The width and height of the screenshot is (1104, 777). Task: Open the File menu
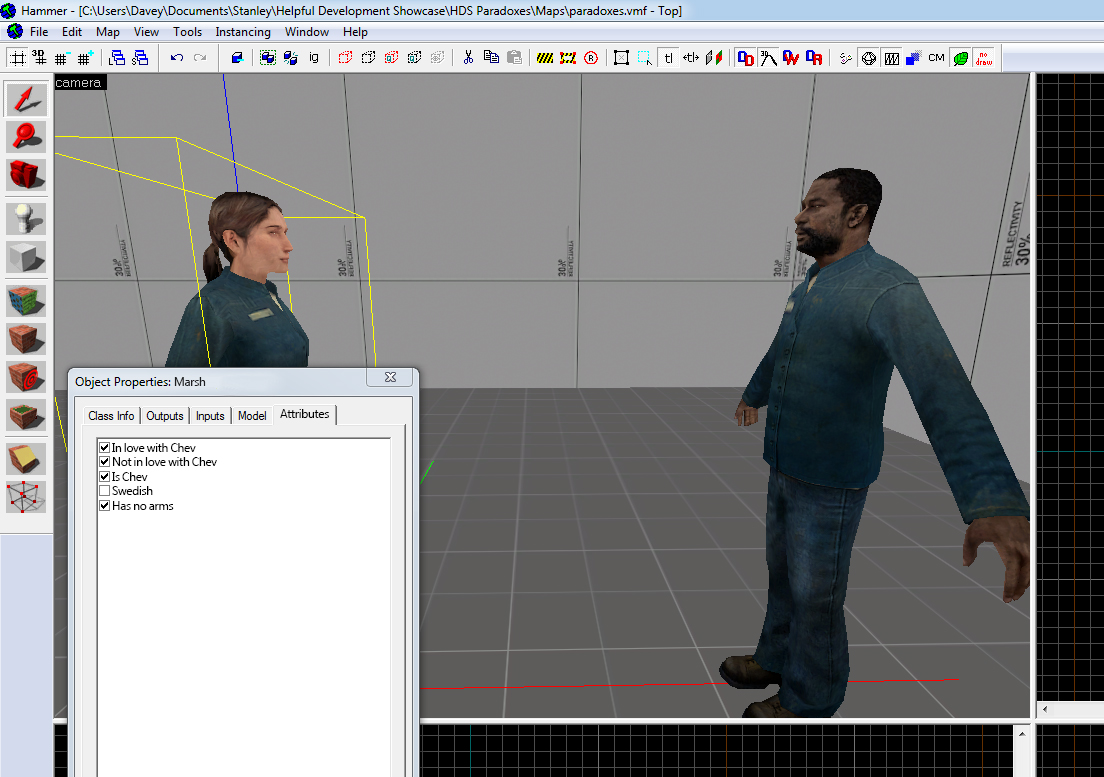[39, 32]
